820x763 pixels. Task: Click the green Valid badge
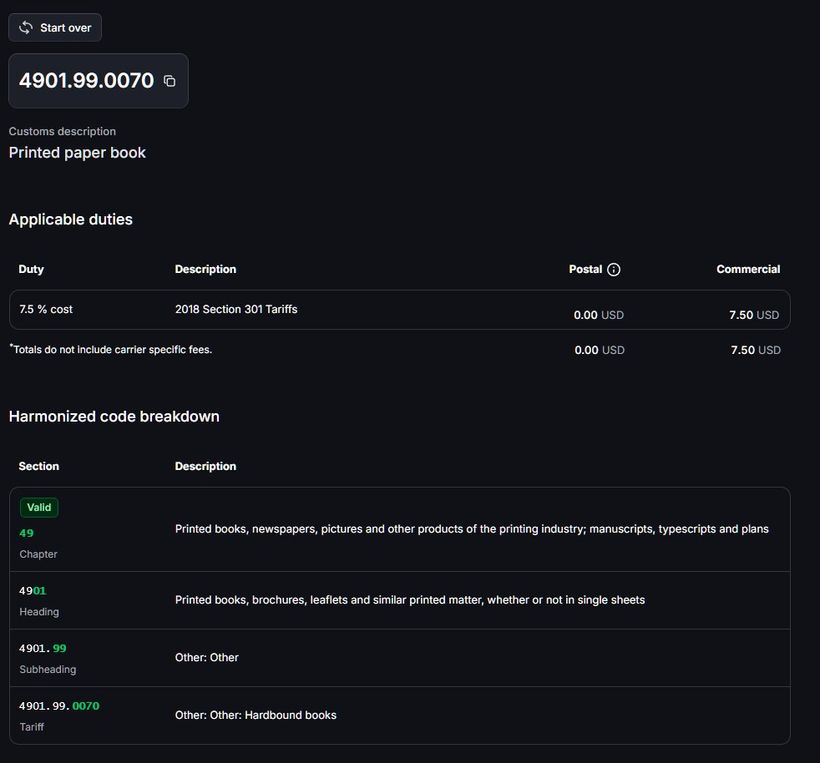point(39,507)
